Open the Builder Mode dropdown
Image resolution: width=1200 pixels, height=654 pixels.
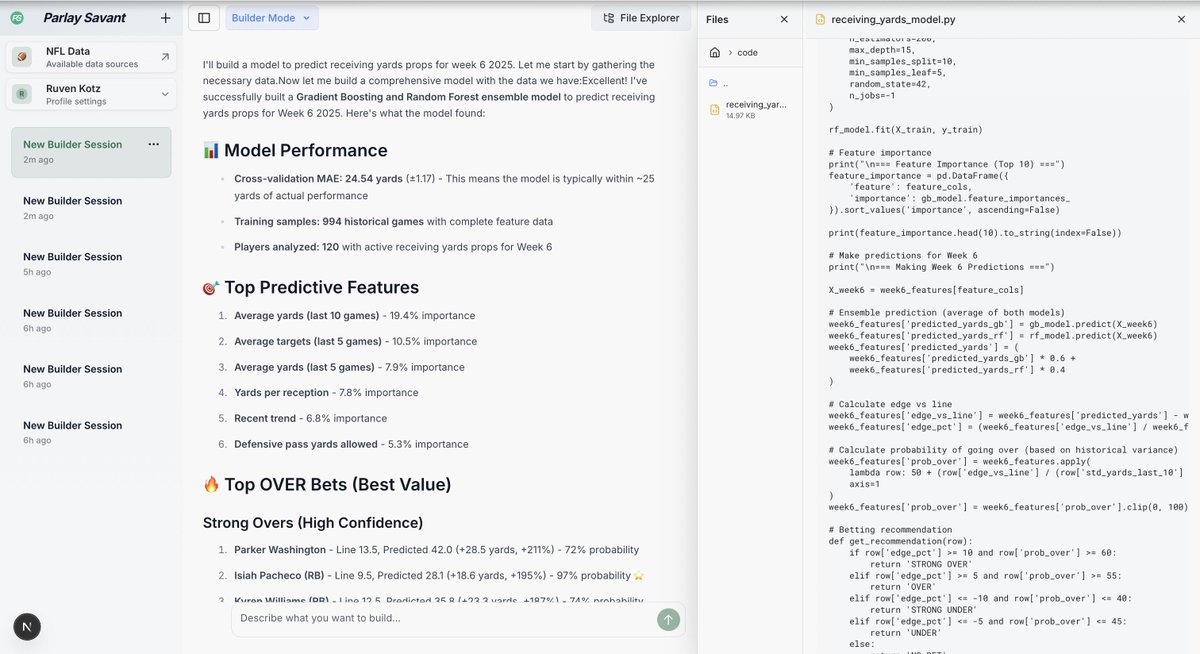pos(272,18)
